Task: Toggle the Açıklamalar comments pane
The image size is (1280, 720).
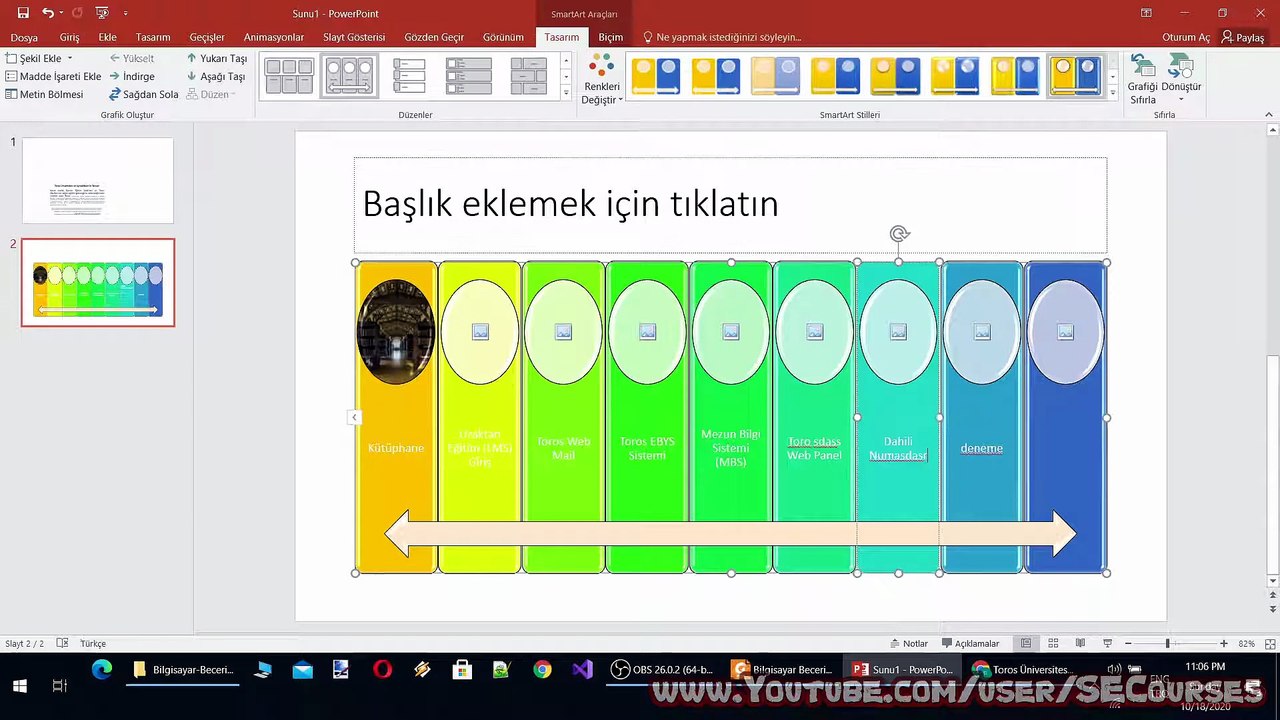Action: tap(969, 643)
